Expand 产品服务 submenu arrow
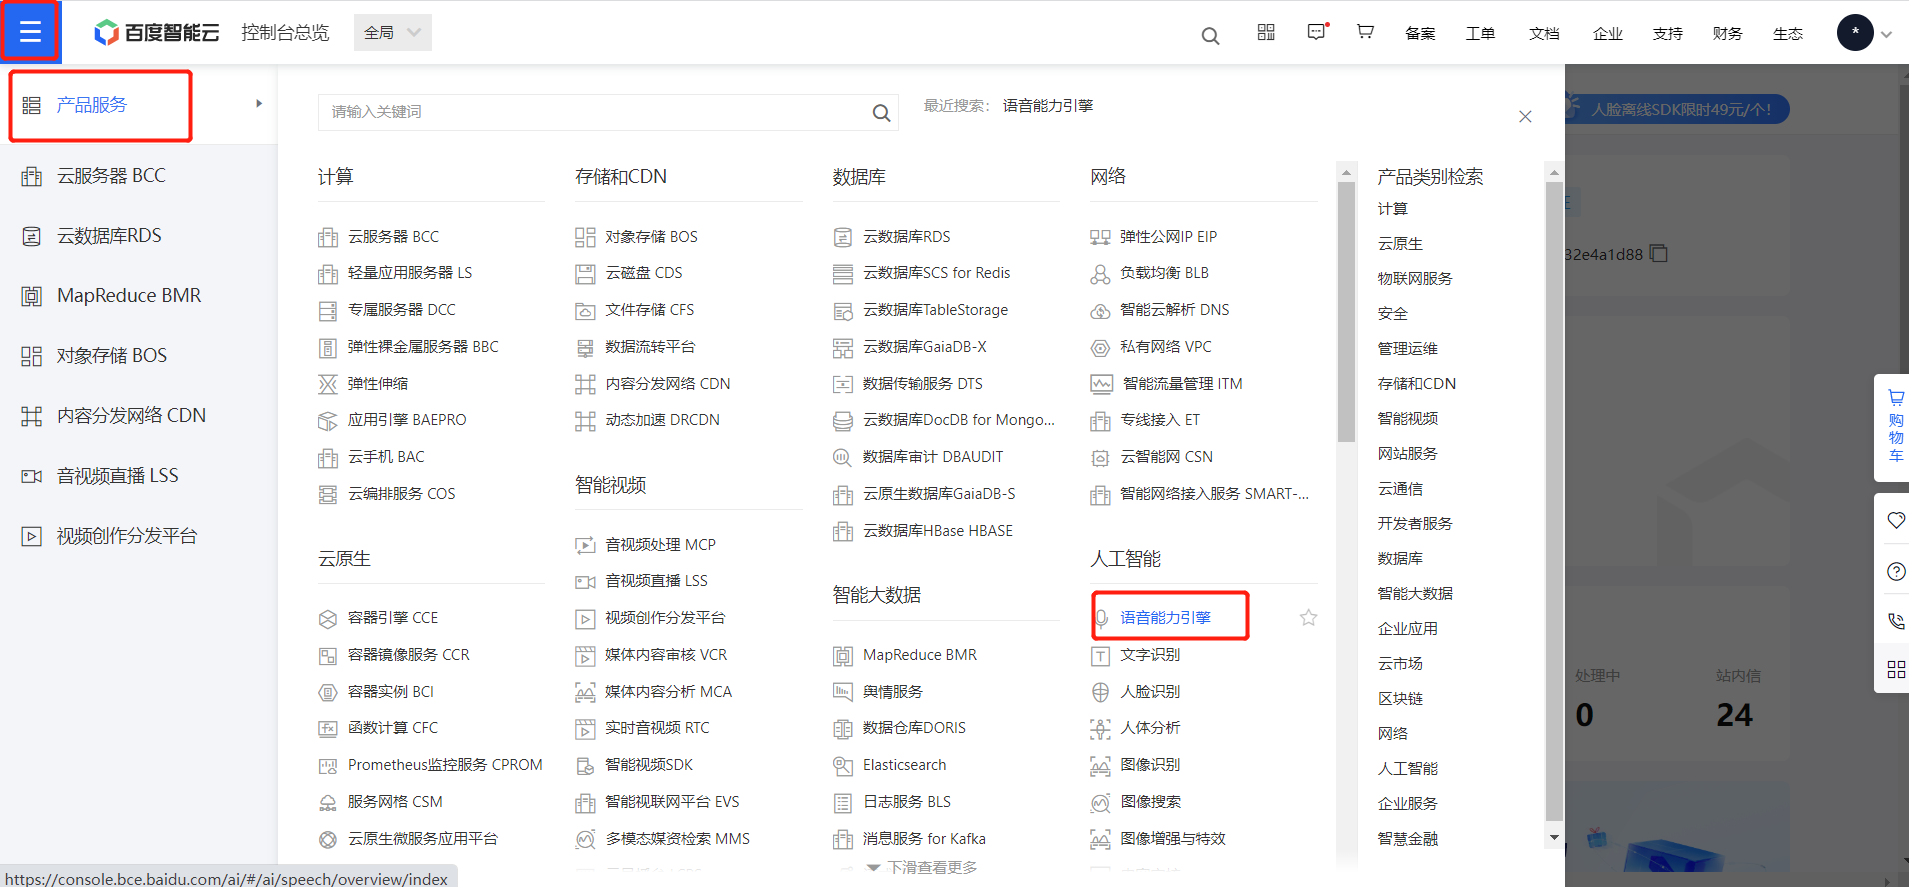This screenshot has width=1909, height=887. tap(259, 104)
